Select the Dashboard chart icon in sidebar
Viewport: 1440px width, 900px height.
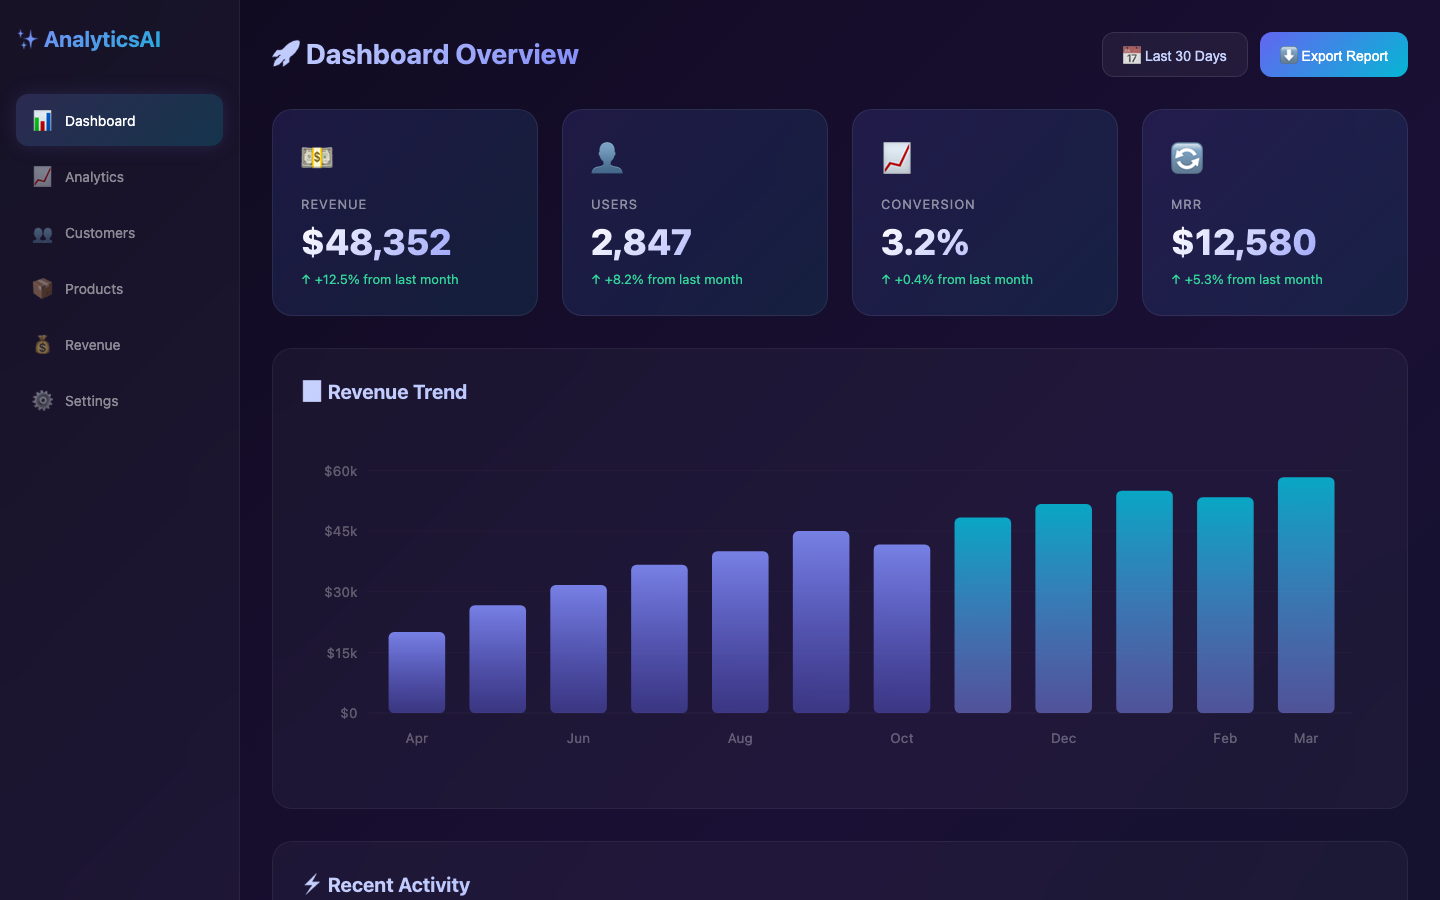pos(42,120)
